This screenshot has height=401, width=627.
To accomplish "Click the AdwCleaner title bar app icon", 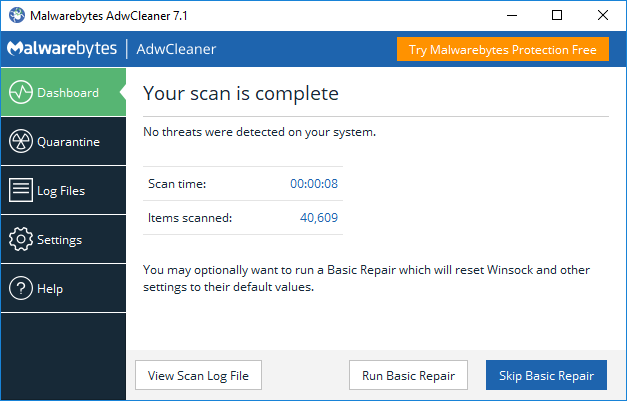I will point(17,15).
